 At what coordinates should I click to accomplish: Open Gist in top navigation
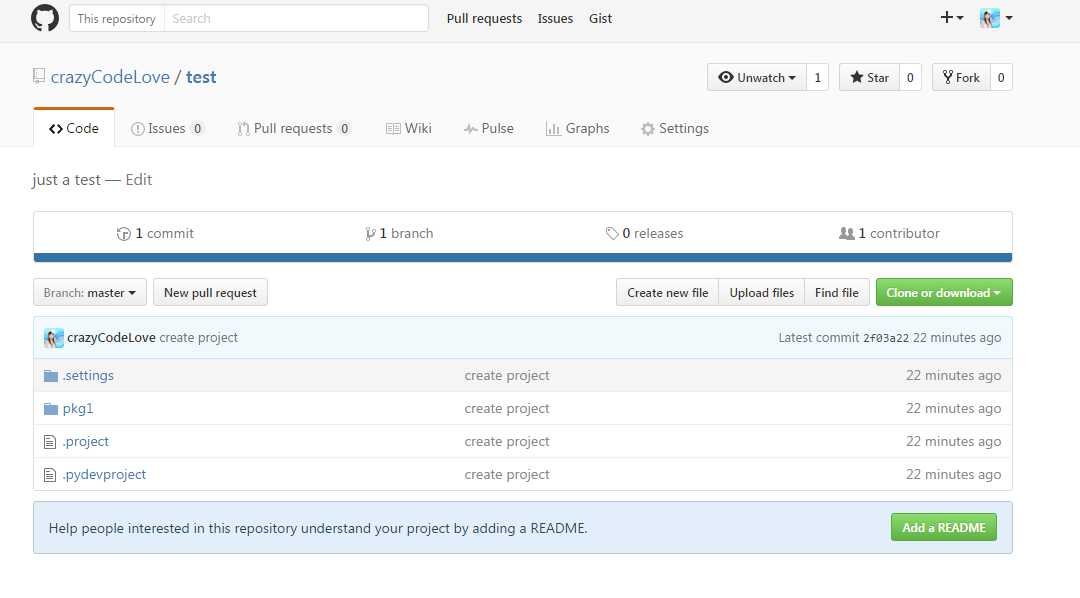point(600,19)
